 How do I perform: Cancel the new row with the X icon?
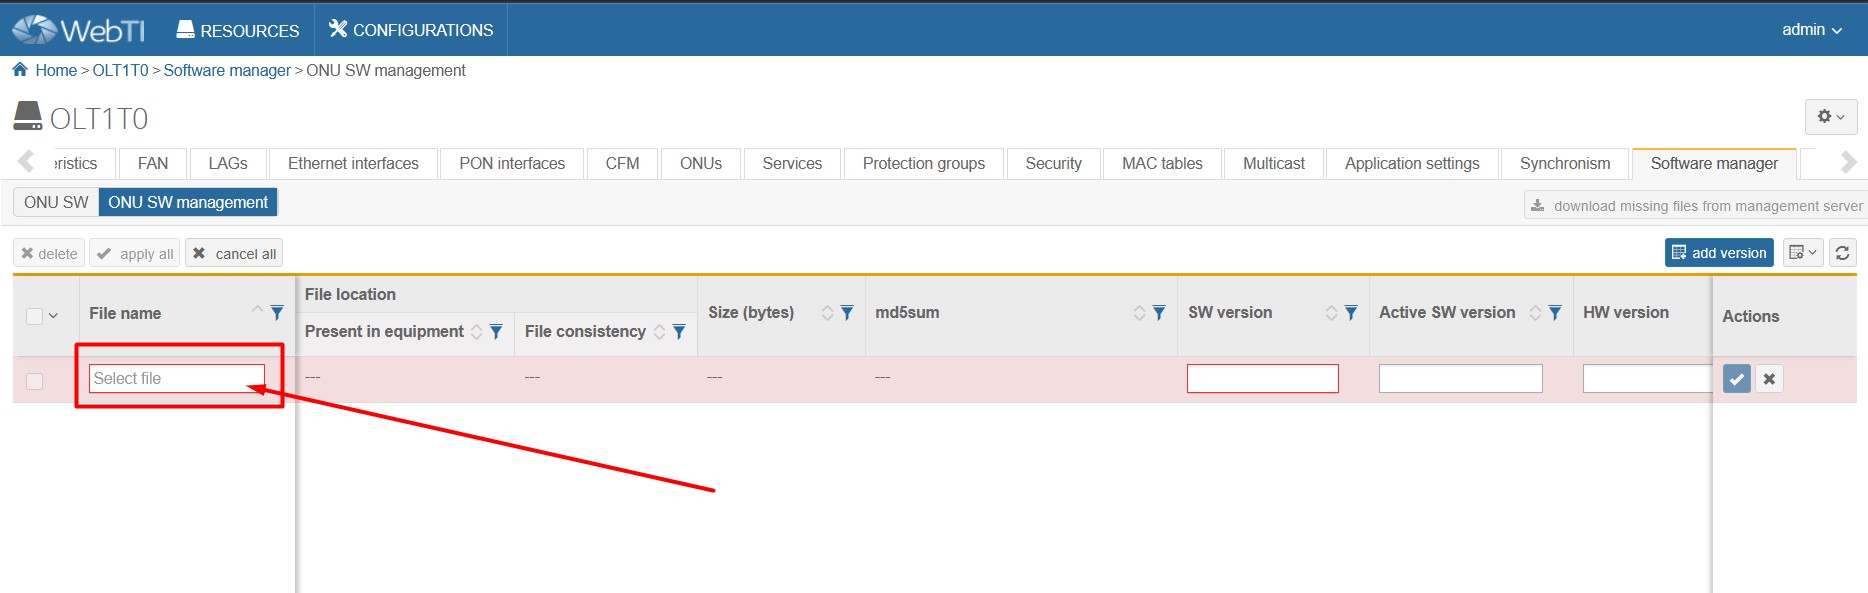click(x=1769, y=379)
